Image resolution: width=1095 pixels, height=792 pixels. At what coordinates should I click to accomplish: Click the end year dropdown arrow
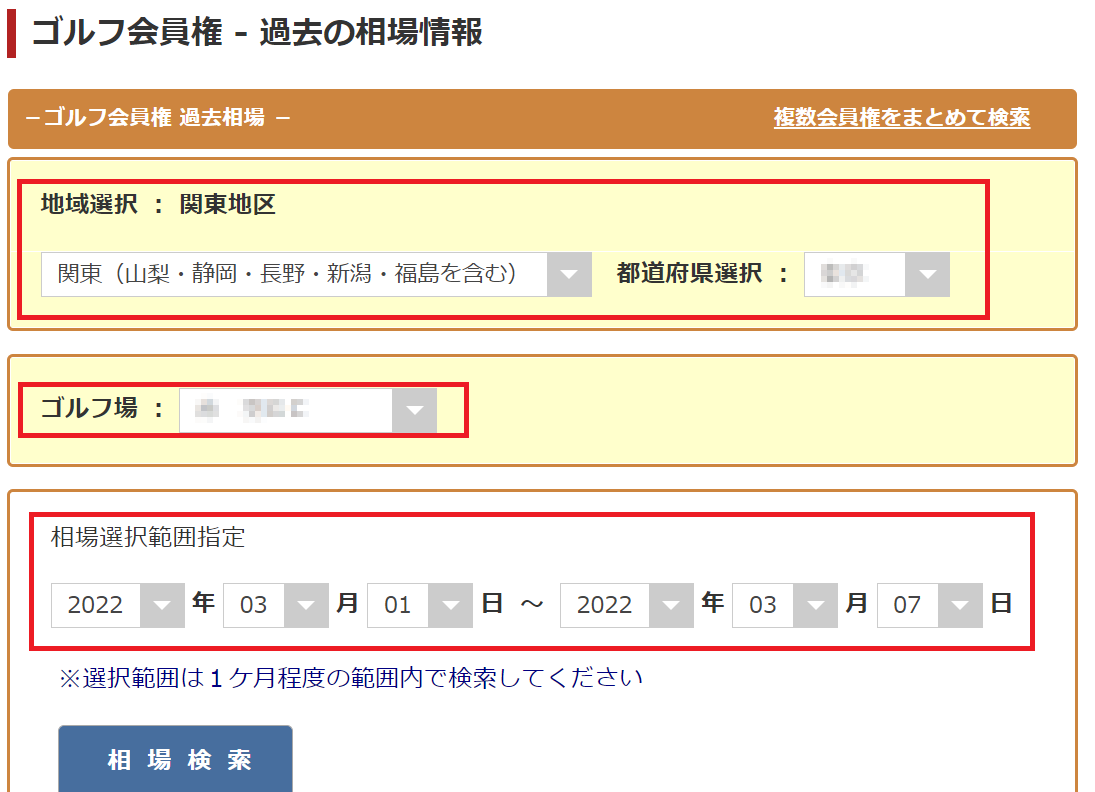669,605
